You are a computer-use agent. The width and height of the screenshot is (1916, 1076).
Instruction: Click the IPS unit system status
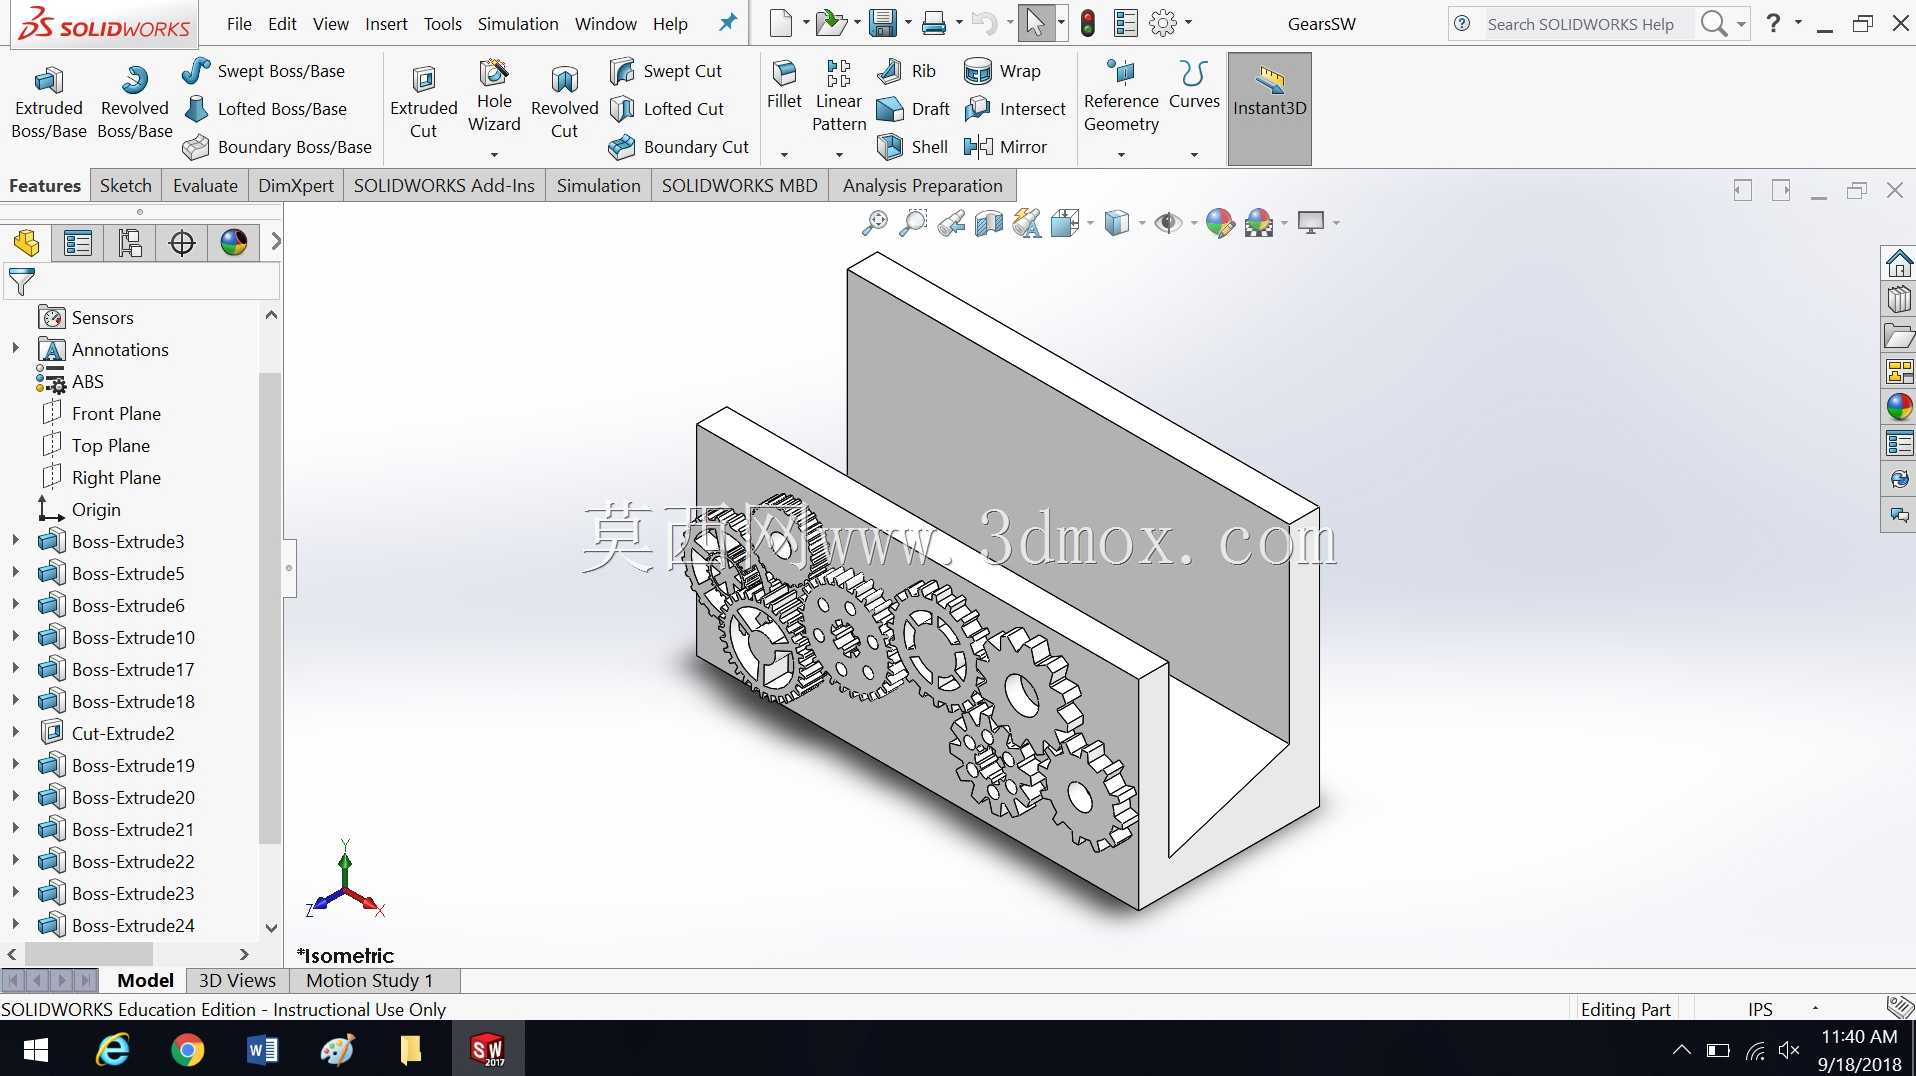click(x=1760, y=1009)
